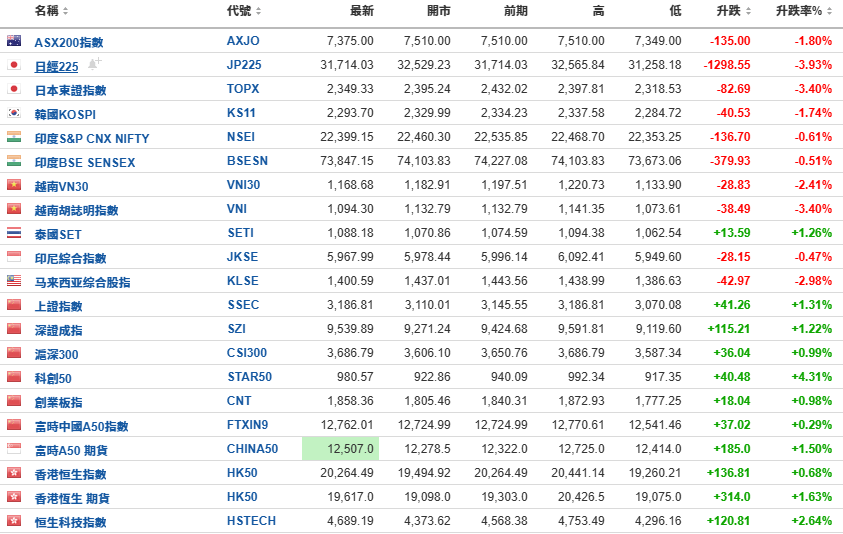Image resolution: width=843 pixels, height=534 pixels.
Task: Open the 深證成指 link
Action: 59,330
